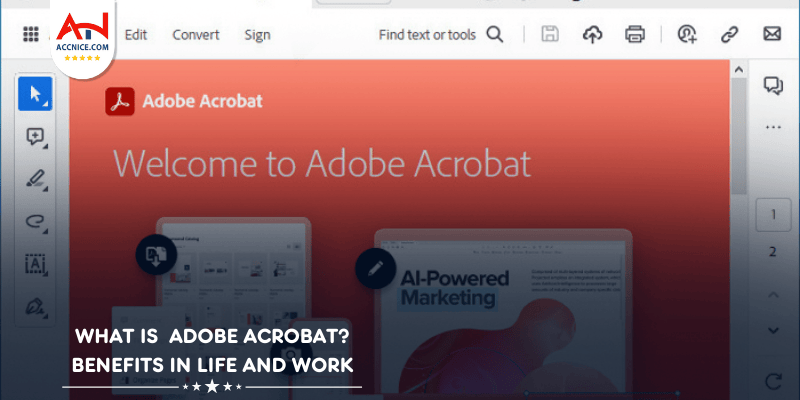Choose the Add text box tool
Image resolution: width=800 pixels, height=400 pixels.
35,264
